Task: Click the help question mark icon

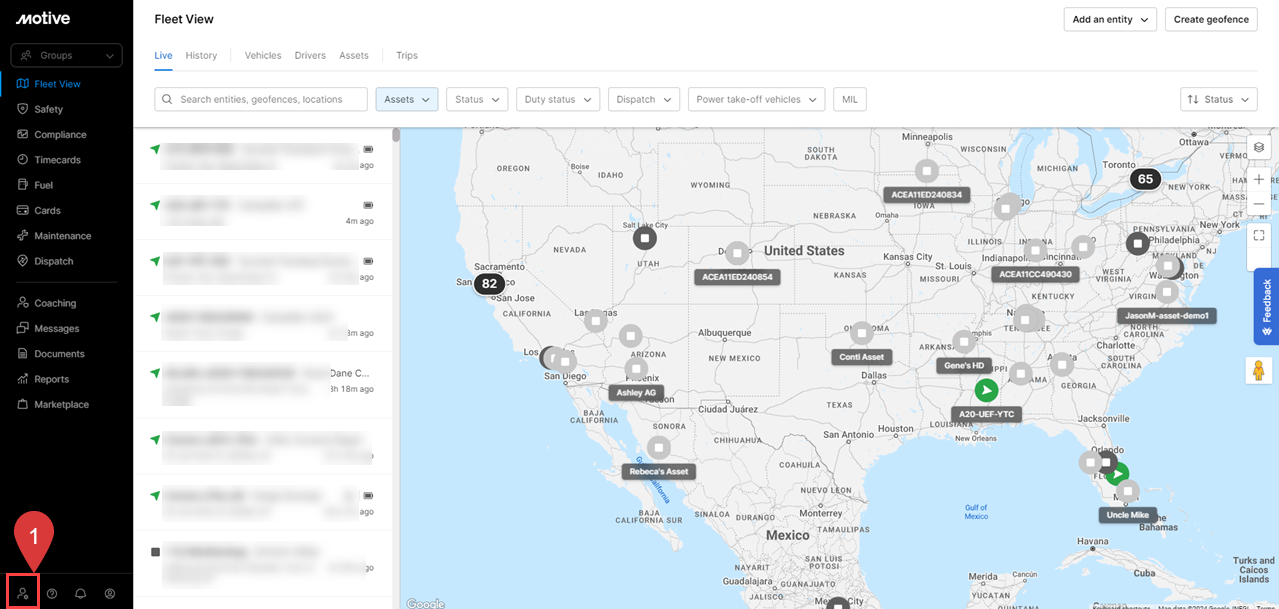Action: (x=52, y=593)
